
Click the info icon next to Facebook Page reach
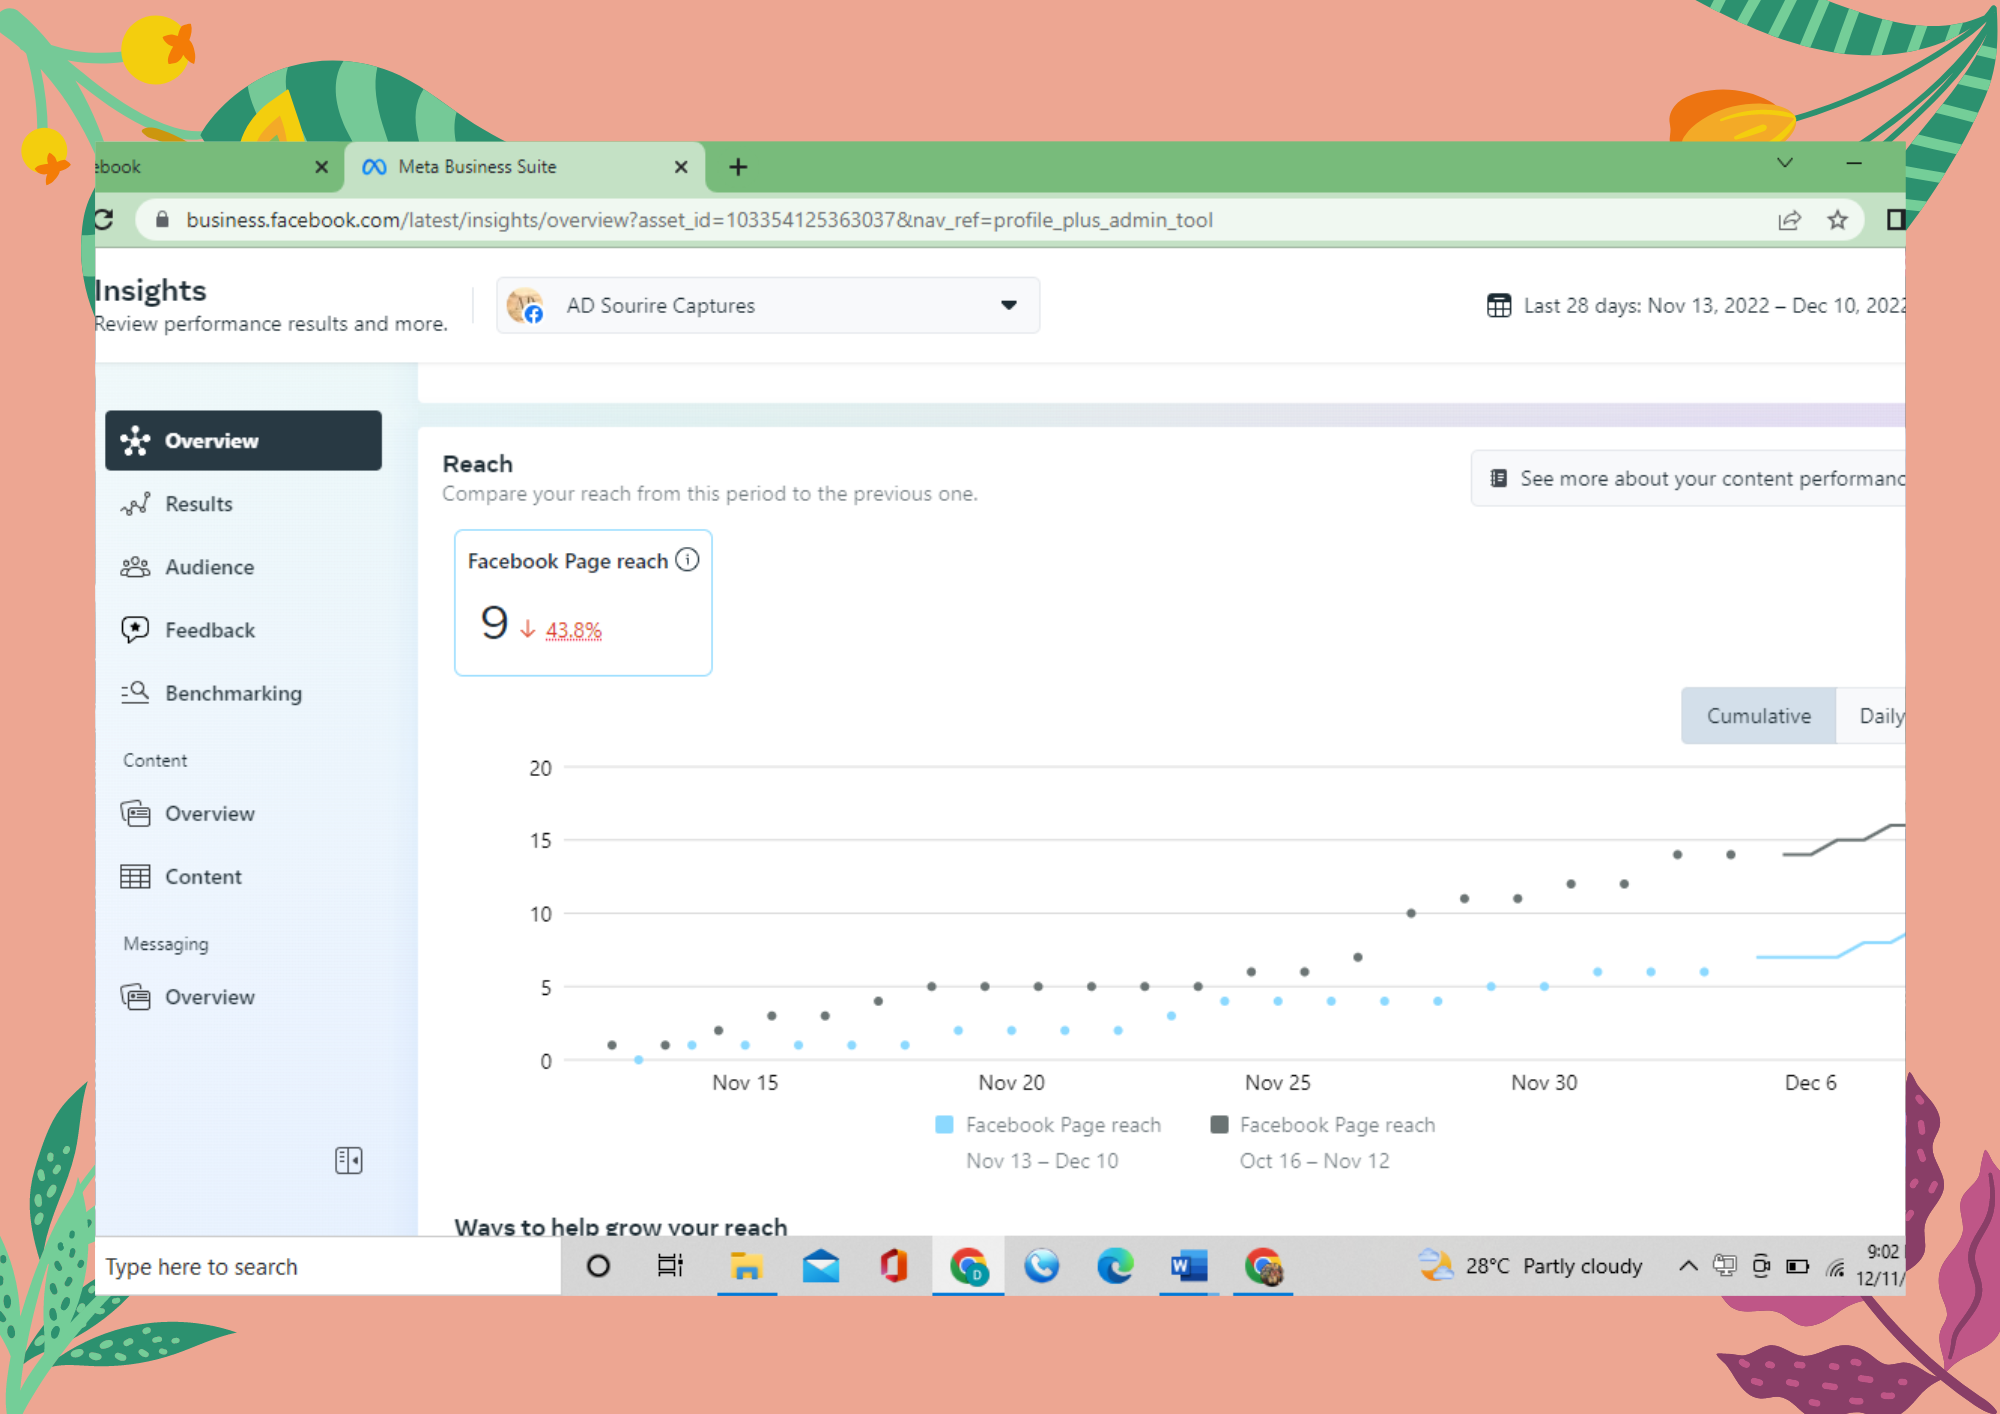point(687,560)
